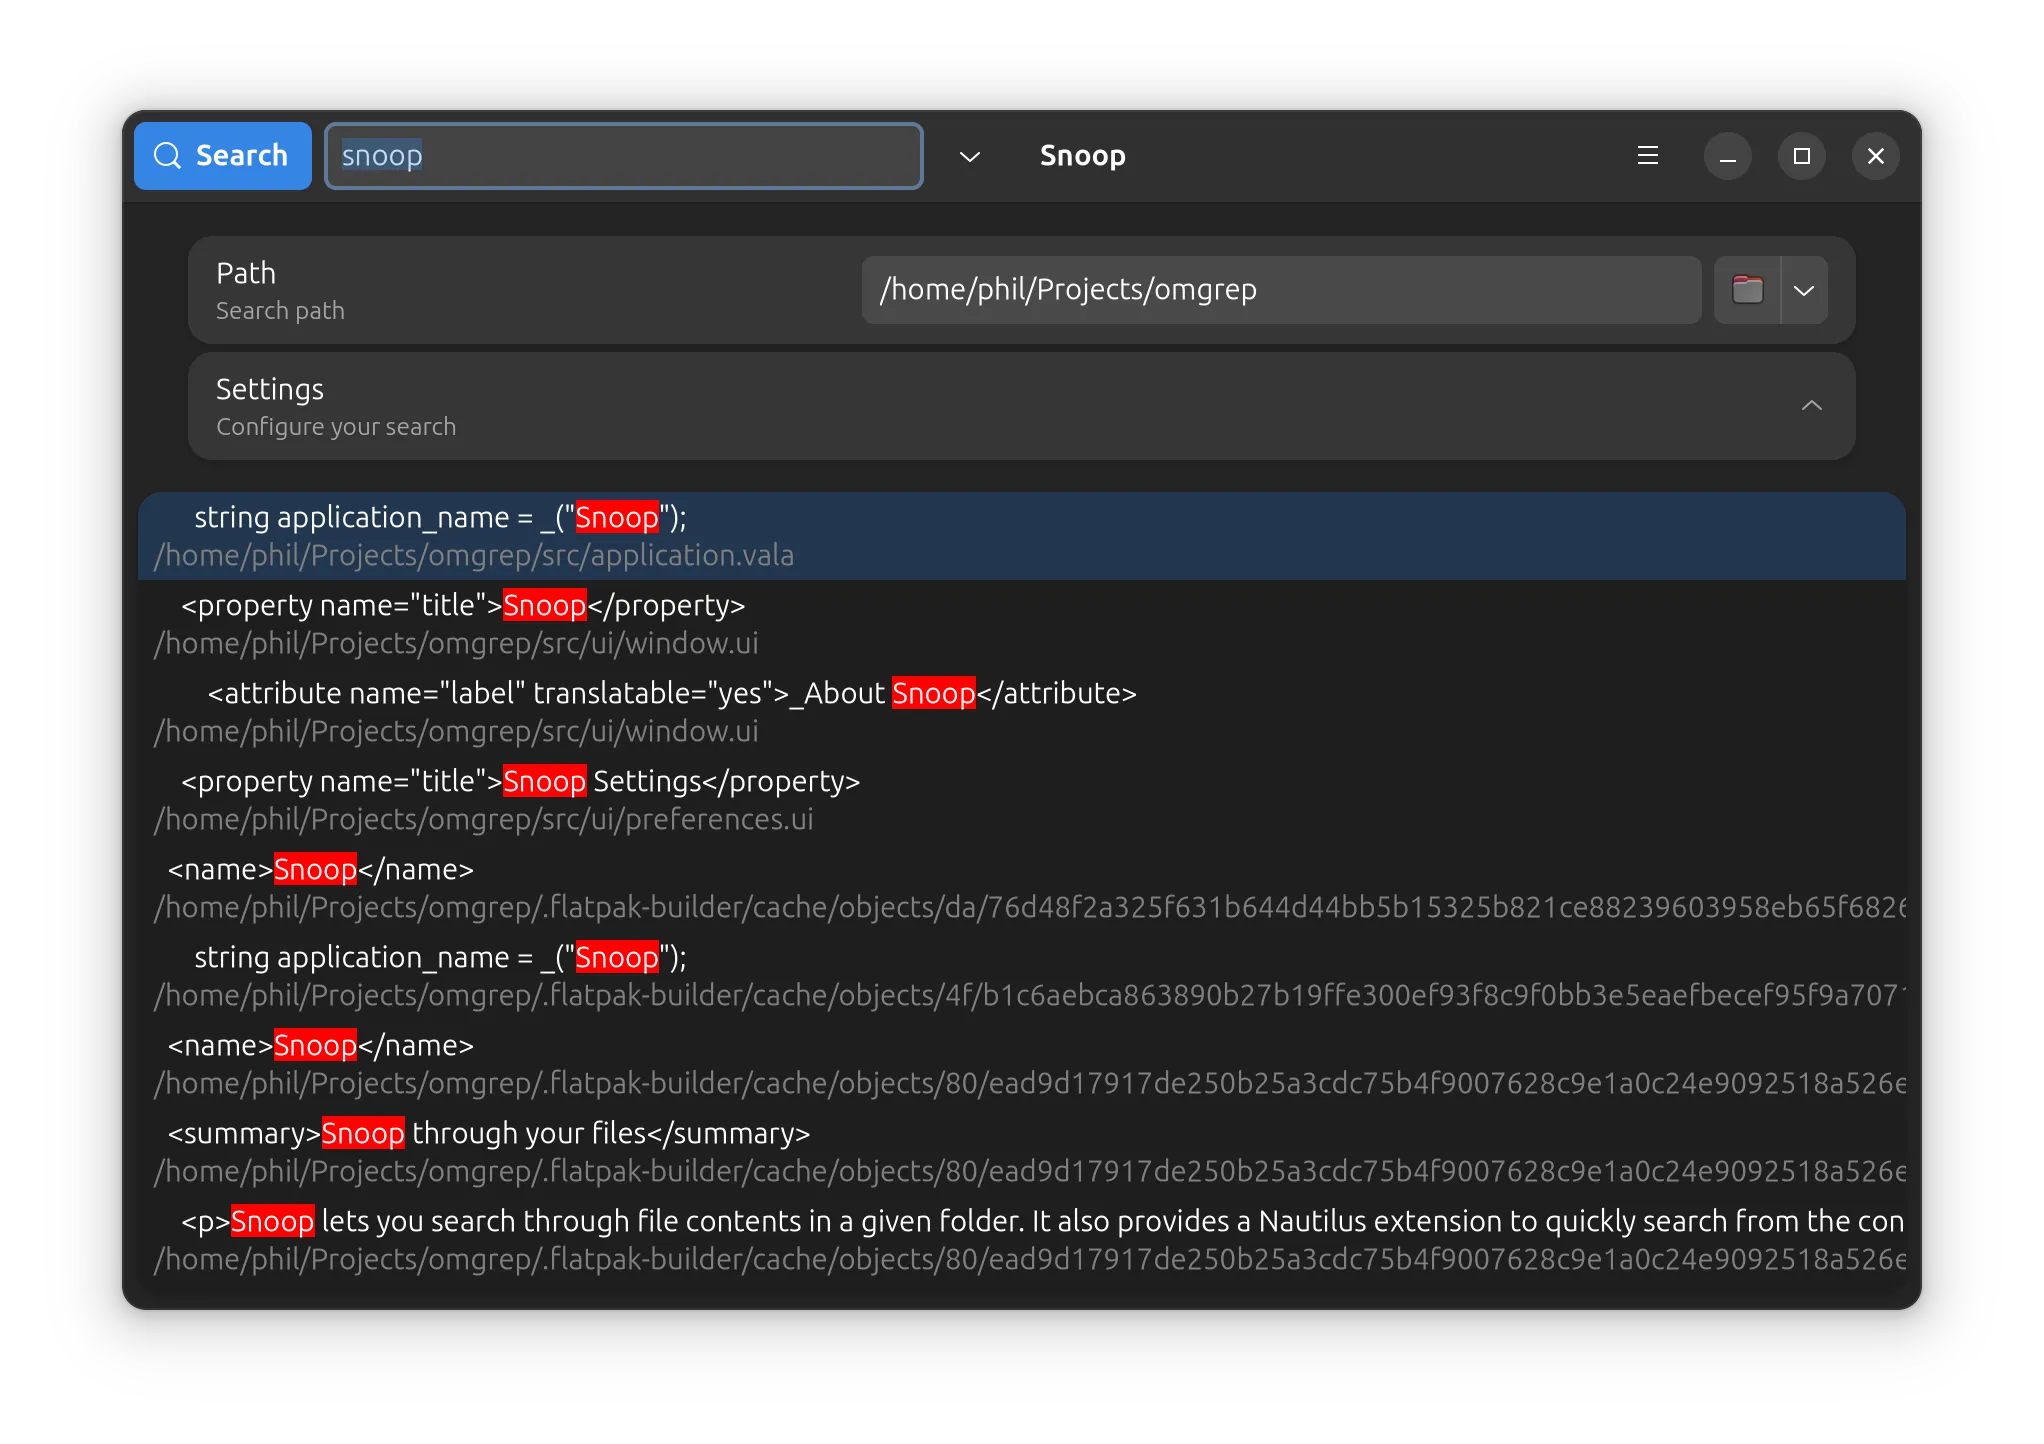This screenshot has width=2044, height=1444.
Task: Minimize the Snoop window
Action: (1727, 156)
